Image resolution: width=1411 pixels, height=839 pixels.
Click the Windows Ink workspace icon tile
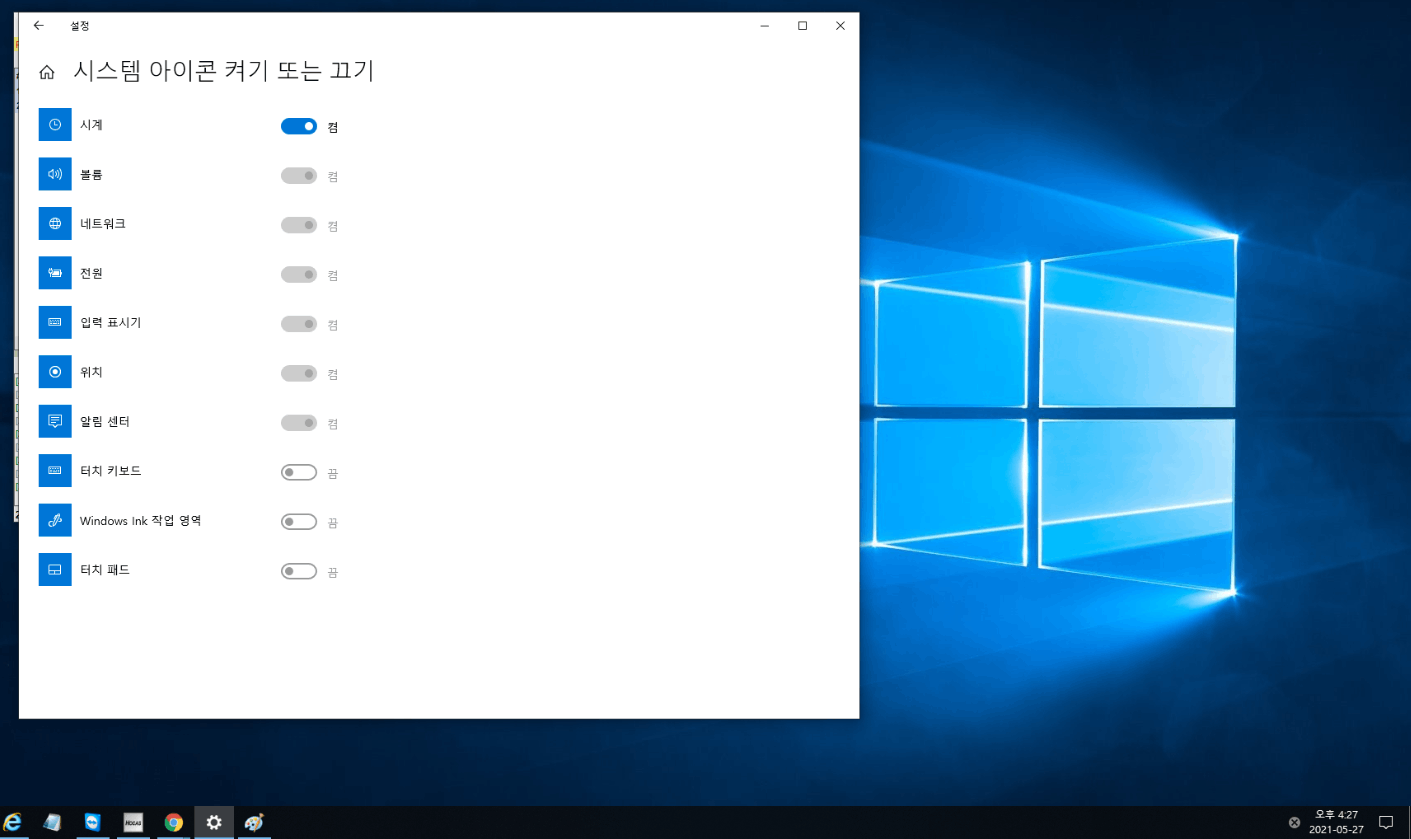point(55,520)
